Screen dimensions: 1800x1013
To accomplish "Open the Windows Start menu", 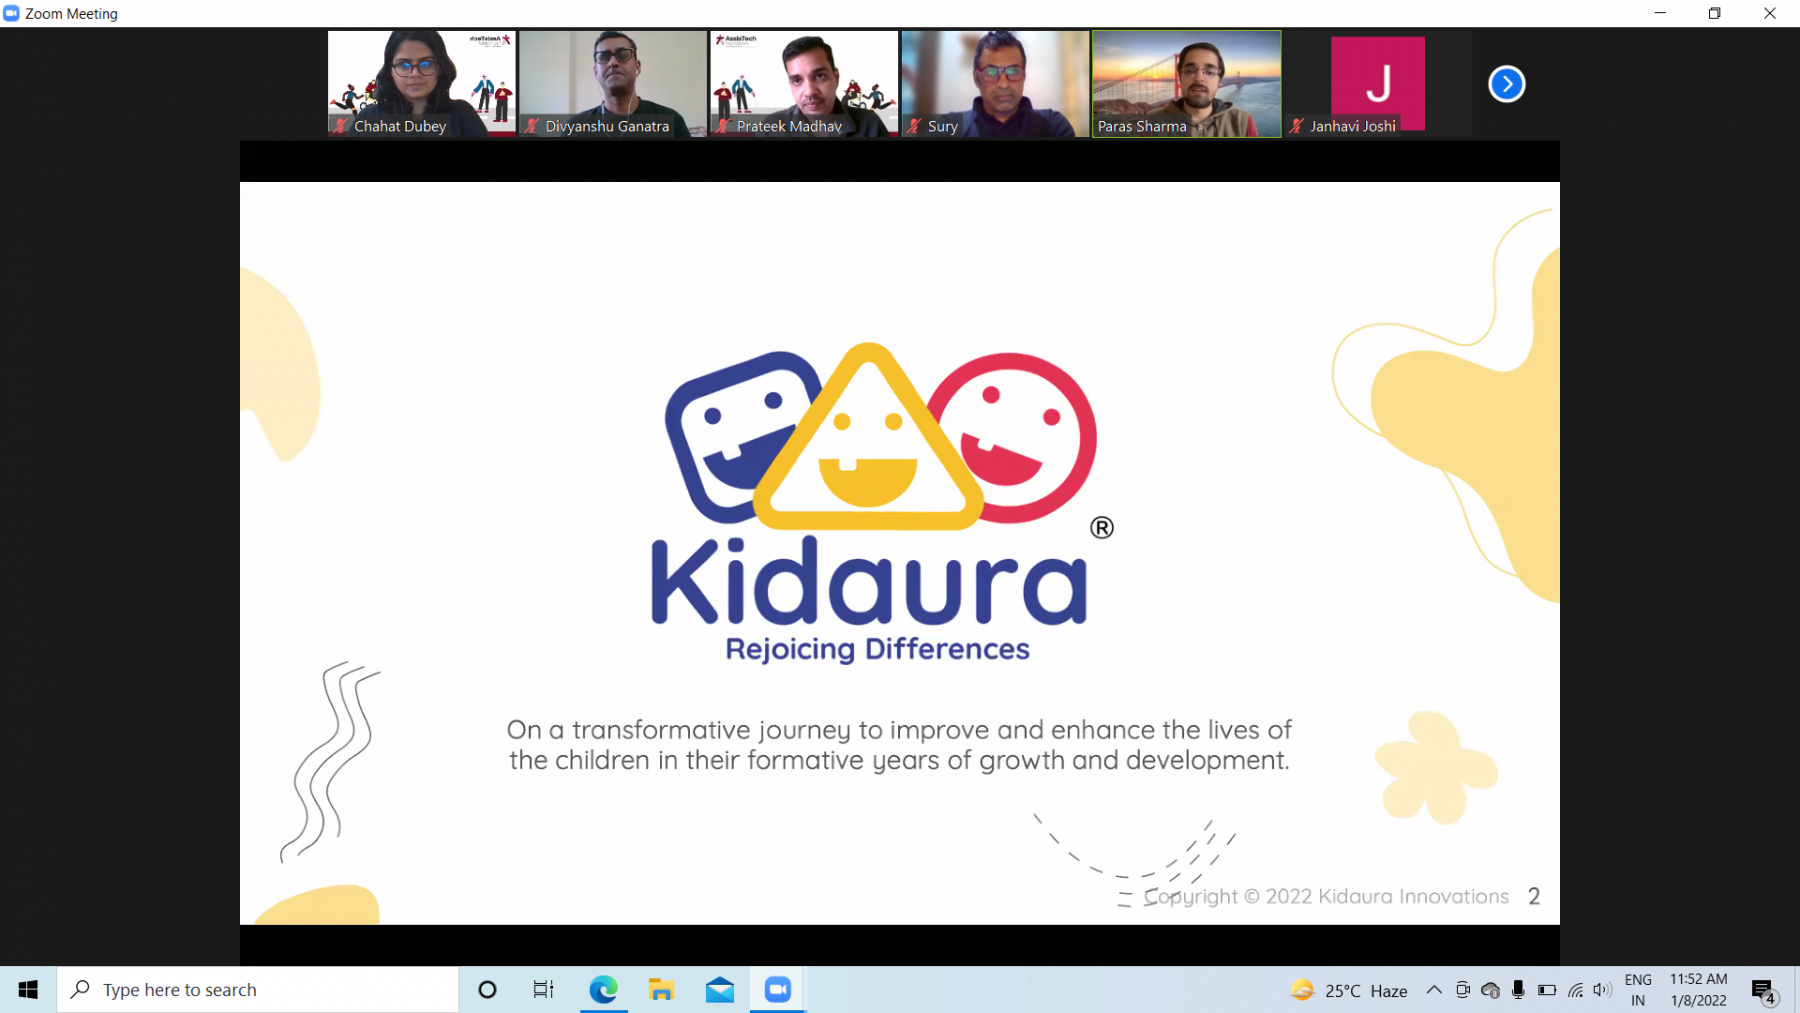I will pyautogui.click(x=28, y=989).
